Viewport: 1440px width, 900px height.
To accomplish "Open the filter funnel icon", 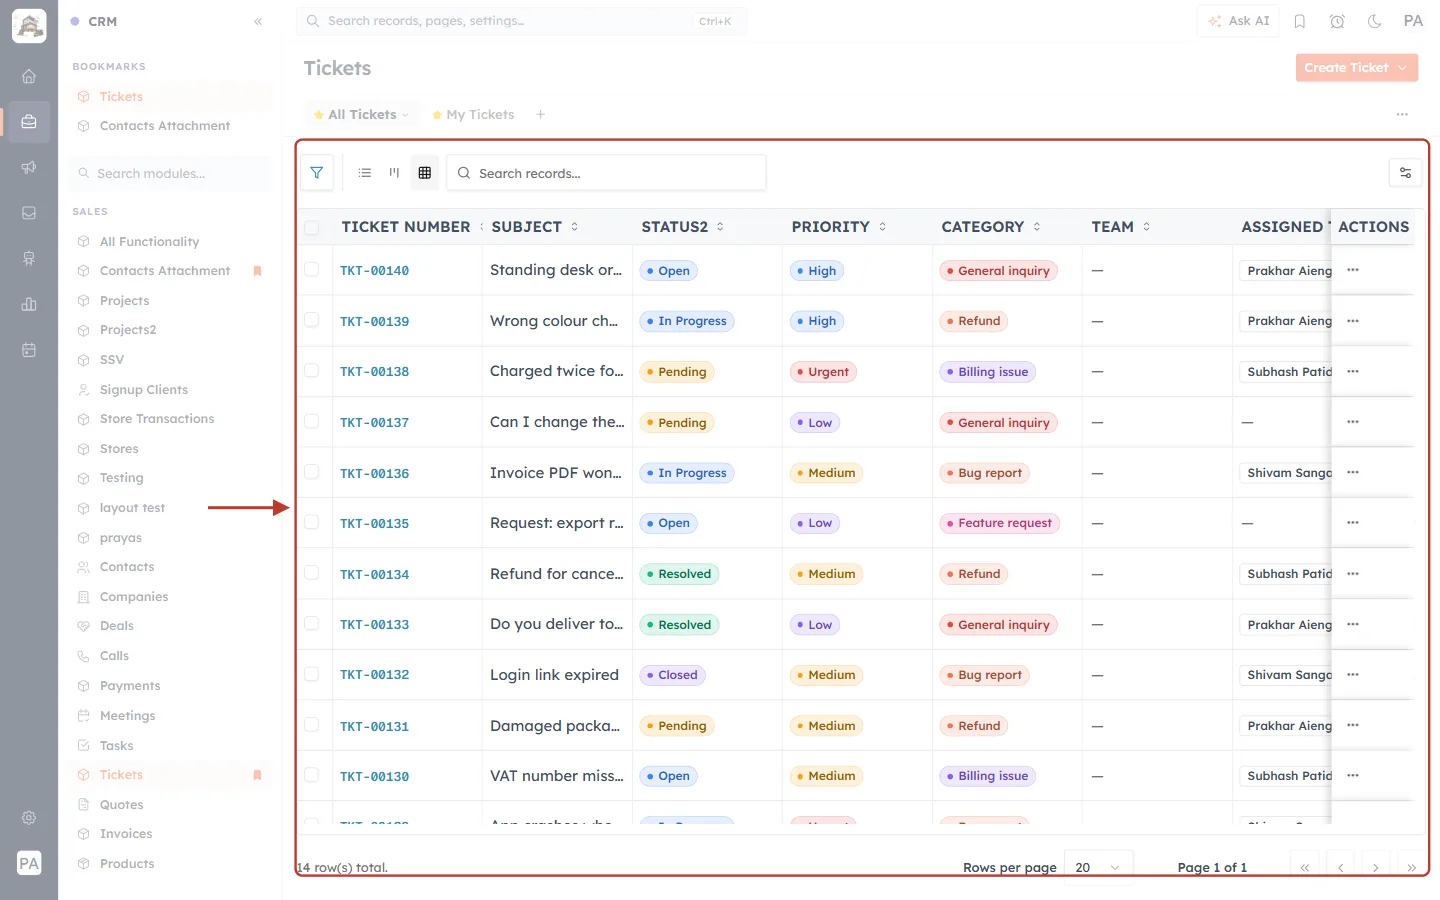I will pos(317,173).
